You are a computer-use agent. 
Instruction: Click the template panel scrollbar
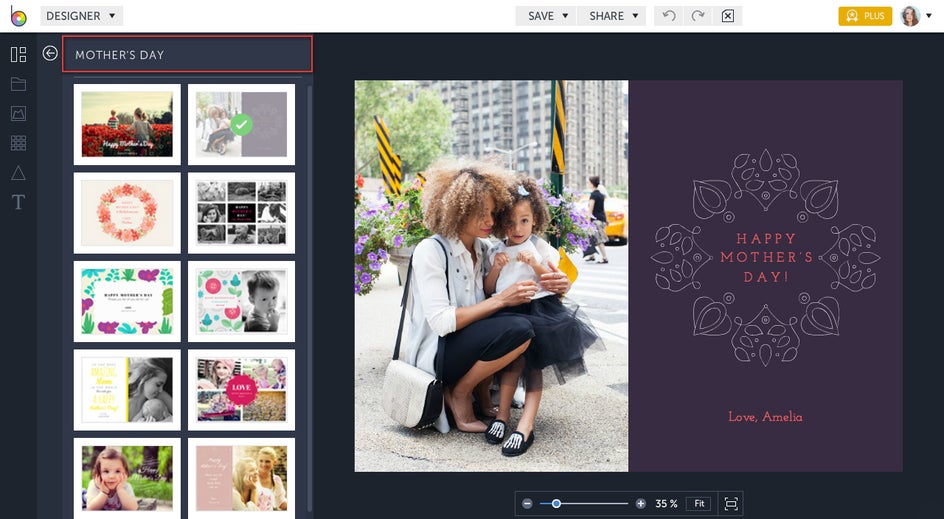309,298
